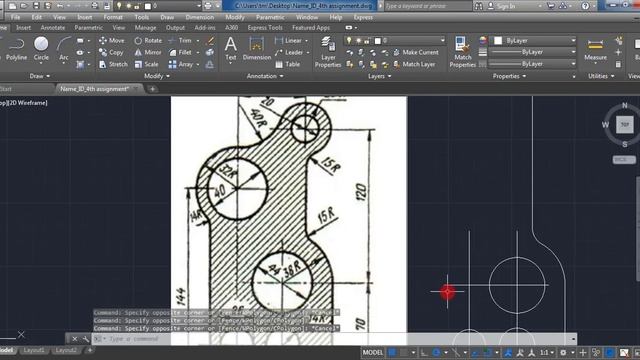The image size is (640, 360).
Task: Click the Customize wrench icon beside the command line
Action: click(x=85, y=339)
